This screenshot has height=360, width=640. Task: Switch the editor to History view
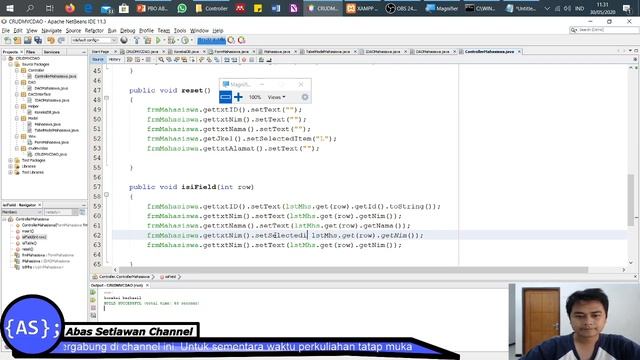click(115, 60)
